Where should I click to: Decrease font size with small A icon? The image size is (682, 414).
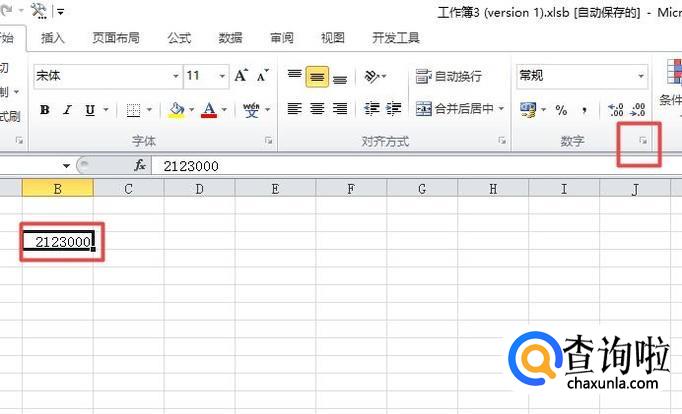coord(262,76)
